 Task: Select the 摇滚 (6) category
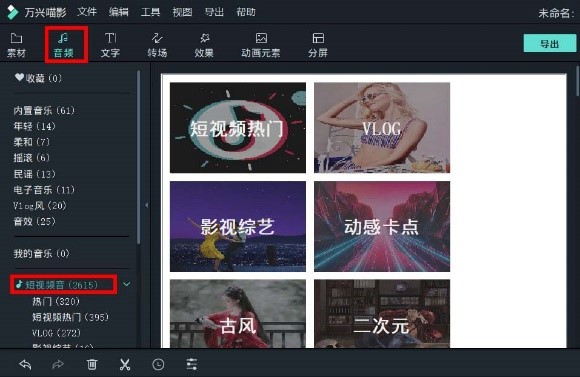pos(31,158)
